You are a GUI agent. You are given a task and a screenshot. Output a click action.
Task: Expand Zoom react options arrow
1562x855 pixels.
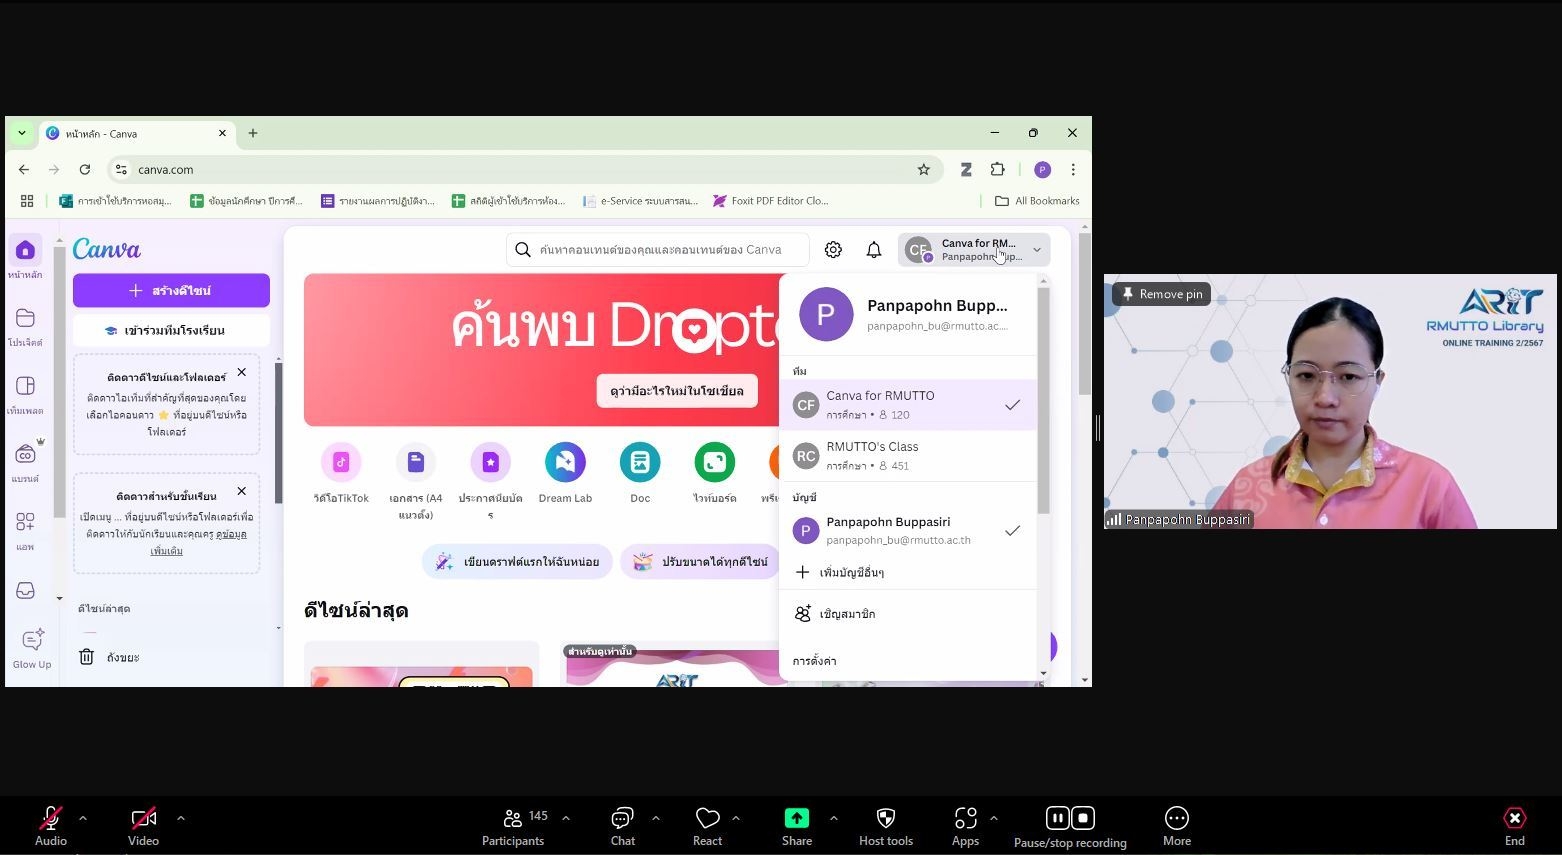736,818
